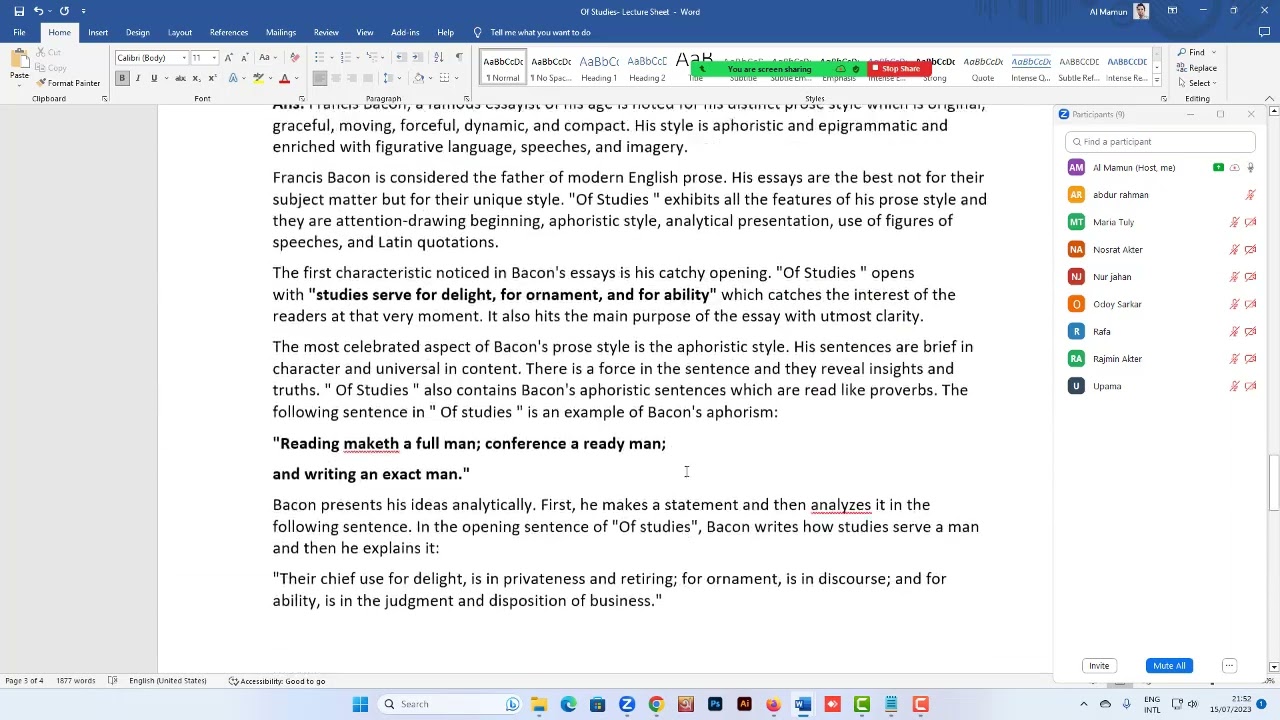This screenshot has width=1280, height=720.
Task: Toggle Subscript formatting
Action: click(x=196, y=78)
